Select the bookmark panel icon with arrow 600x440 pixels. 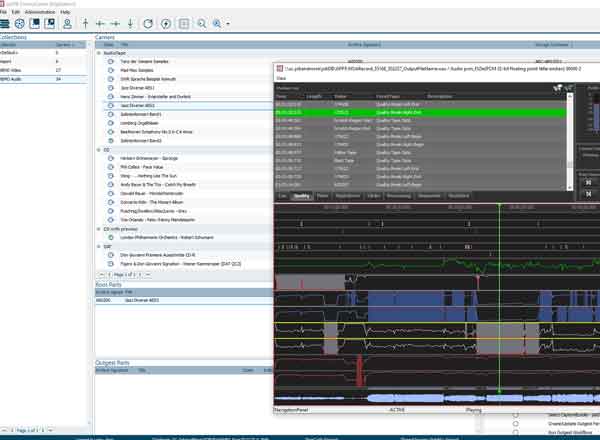coord(50,24)
